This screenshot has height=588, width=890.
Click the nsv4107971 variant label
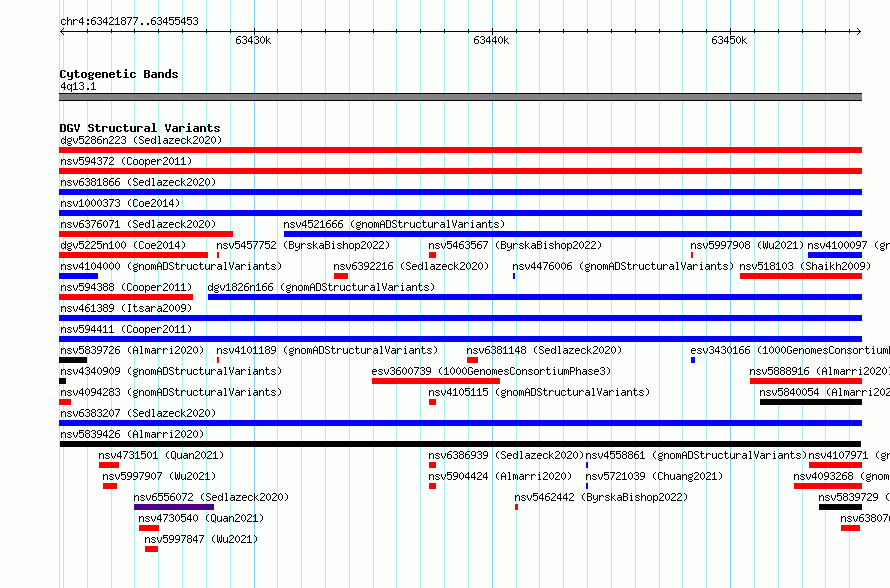click(849, 455)
